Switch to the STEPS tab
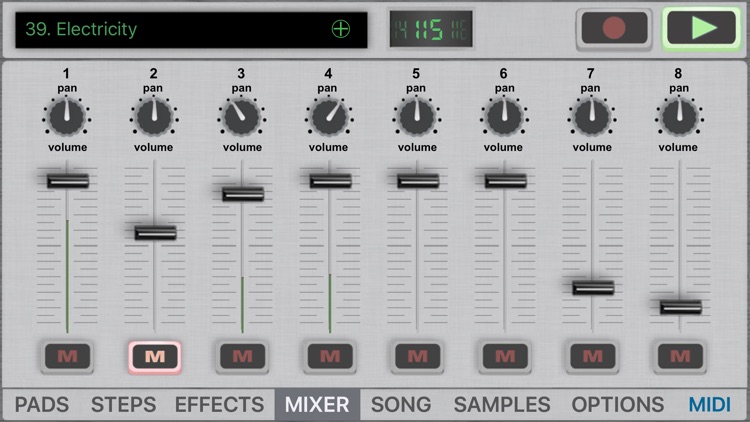The image size is (750, 422). pos(123,405)
